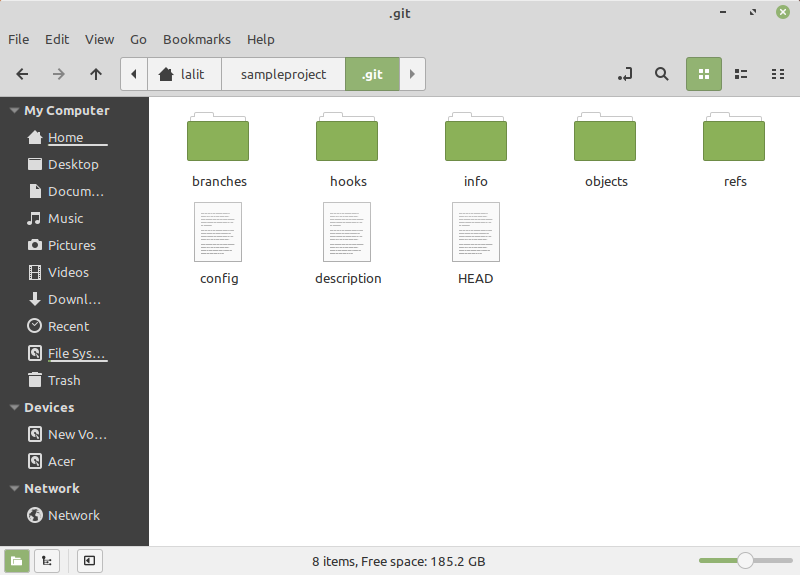The image size is (800, 575).
Task: Select the hooks folder icon
Action: (x=347, y=137)
